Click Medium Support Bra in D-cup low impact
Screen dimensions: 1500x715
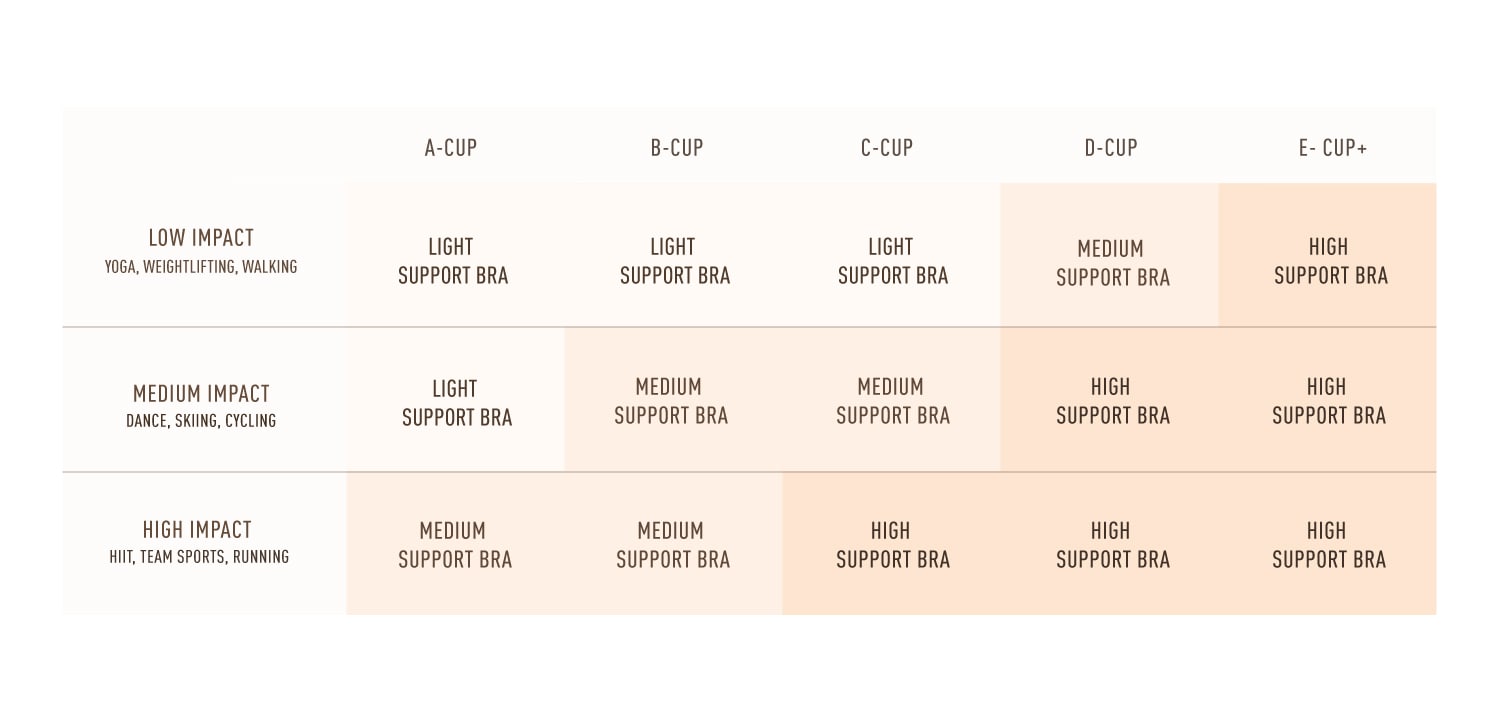point(1112,263)
